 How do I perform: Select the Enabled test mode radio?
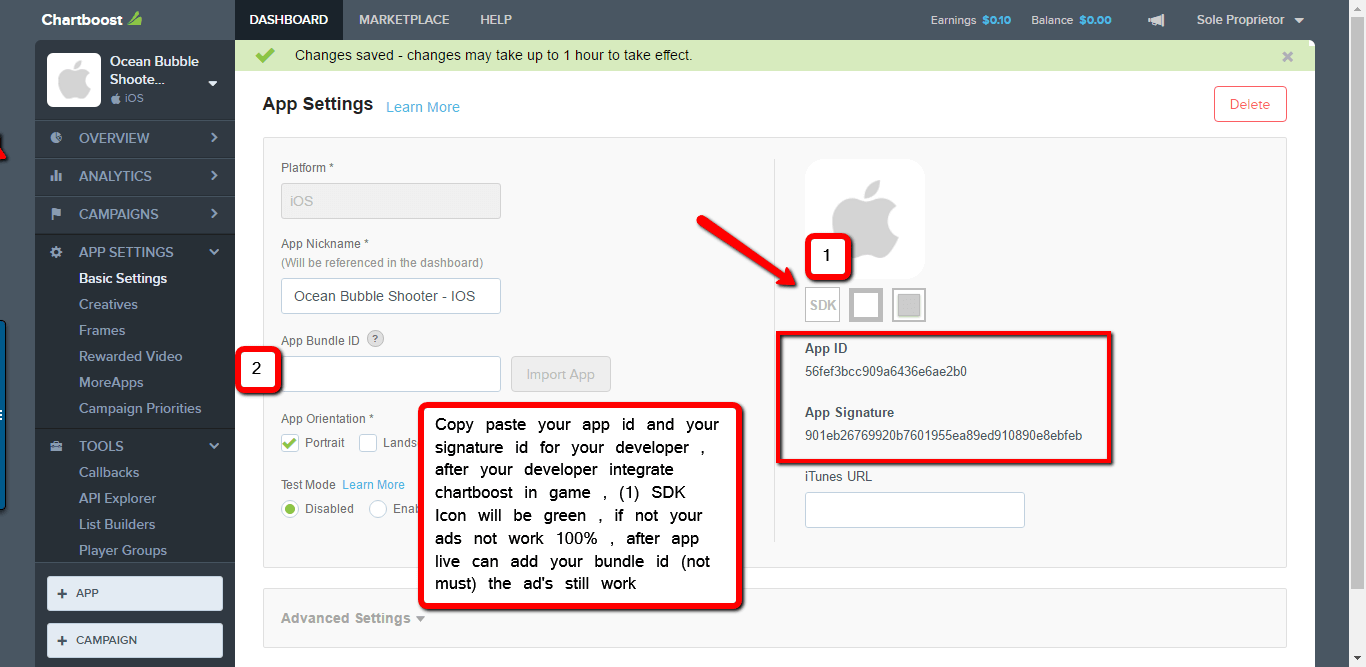click(x=378, y=509)
